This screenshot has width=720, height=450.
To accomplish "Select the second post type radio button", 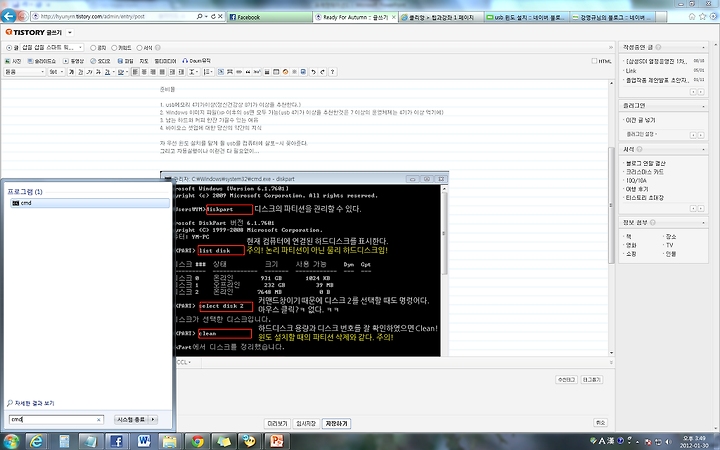I will [93, 48].
